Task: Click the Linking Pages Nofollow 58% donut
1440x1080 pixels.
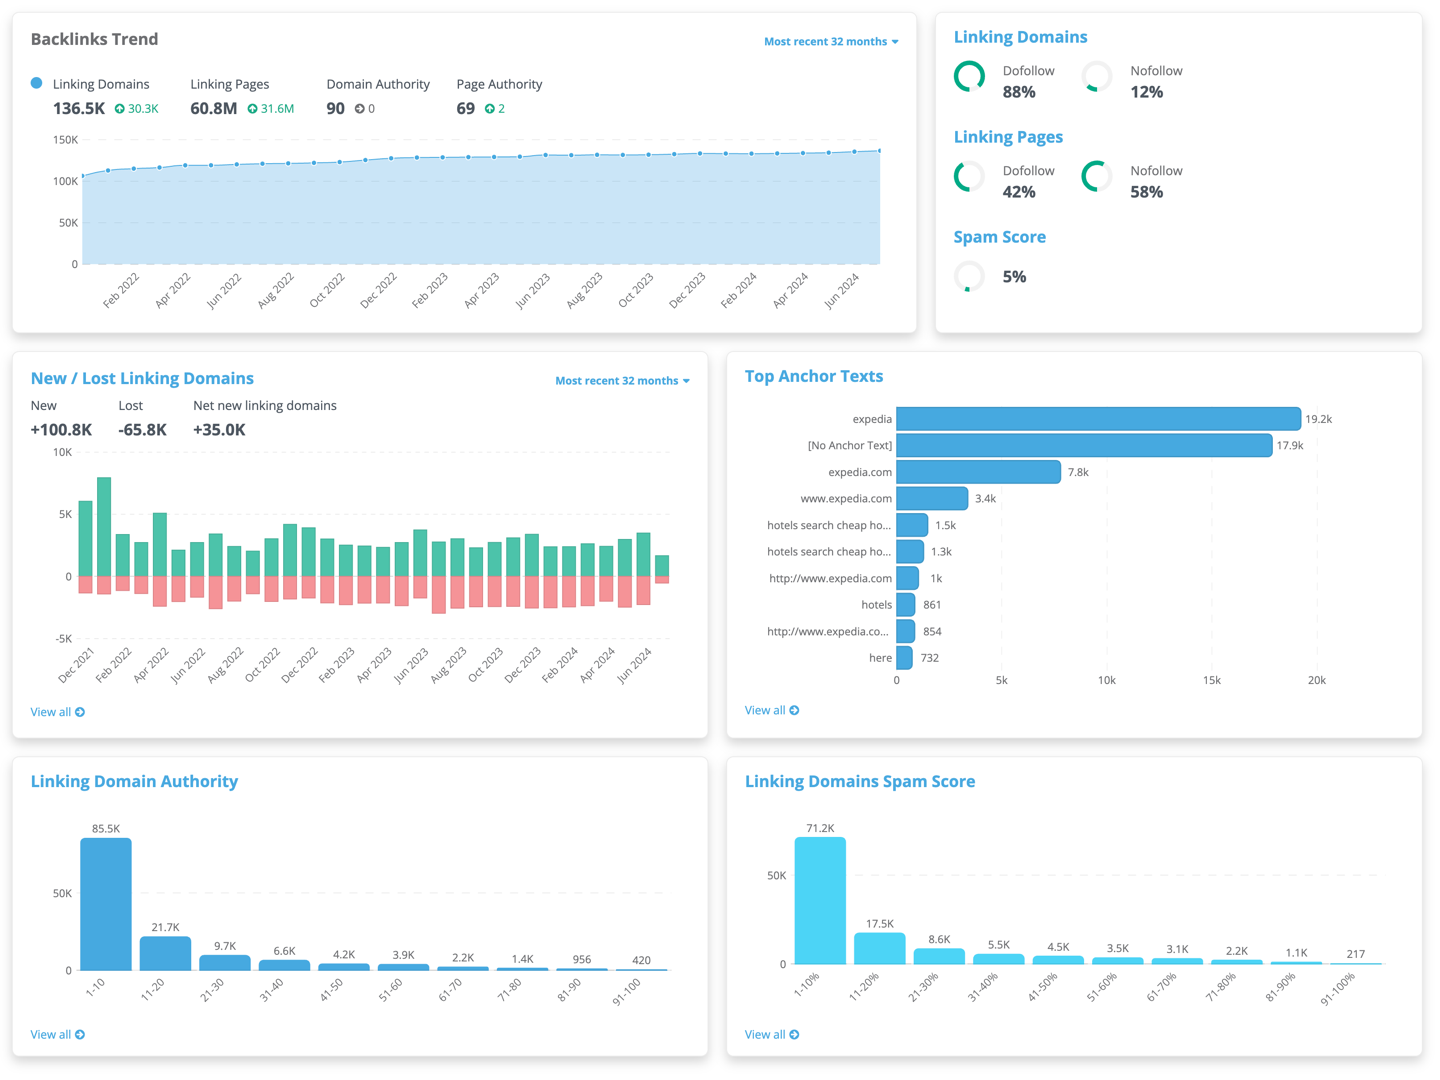Action: 1097,176
